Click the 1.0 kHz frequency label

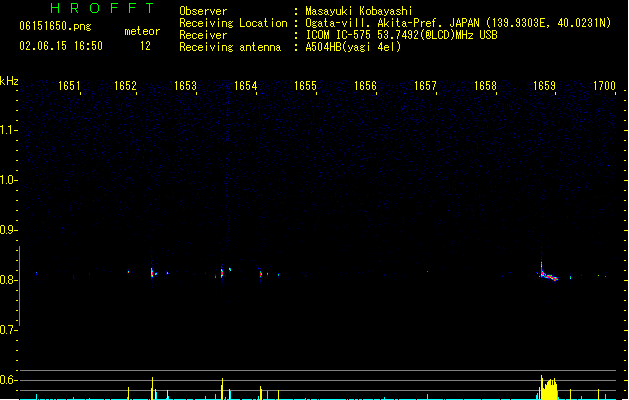(x=8, y=180)
